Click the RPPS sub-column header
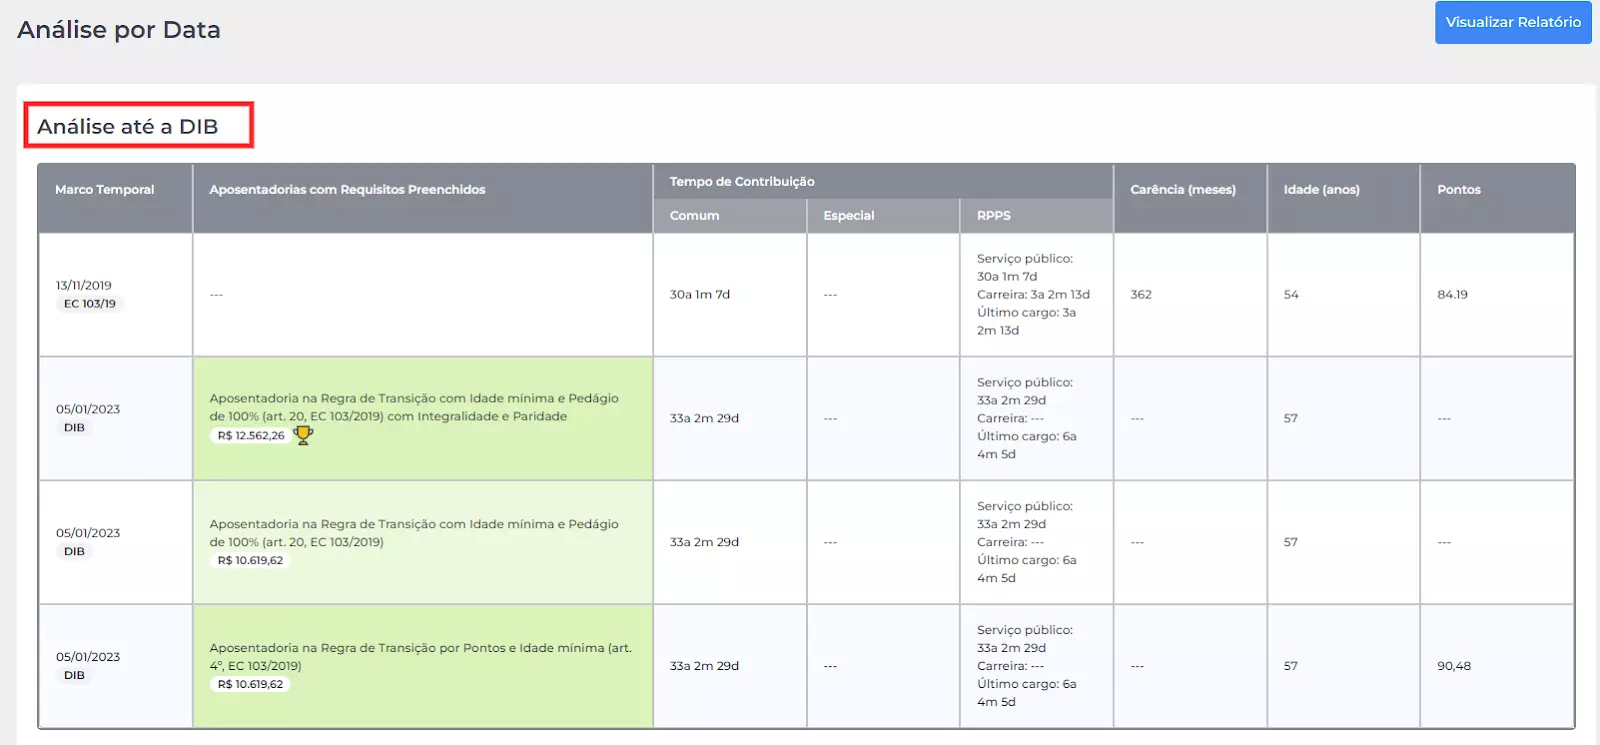This screenshot has width=1600, height=745. click(x=993, y=215)
